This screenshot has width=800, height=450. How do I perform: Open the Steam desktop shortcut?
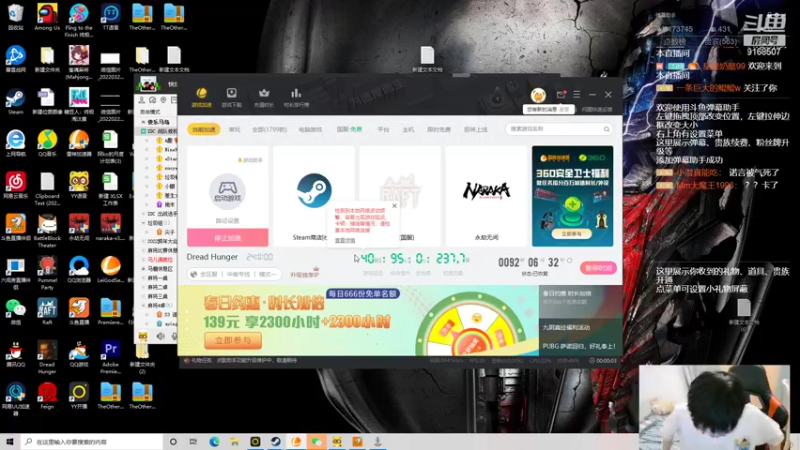click(x=15, y=102)
